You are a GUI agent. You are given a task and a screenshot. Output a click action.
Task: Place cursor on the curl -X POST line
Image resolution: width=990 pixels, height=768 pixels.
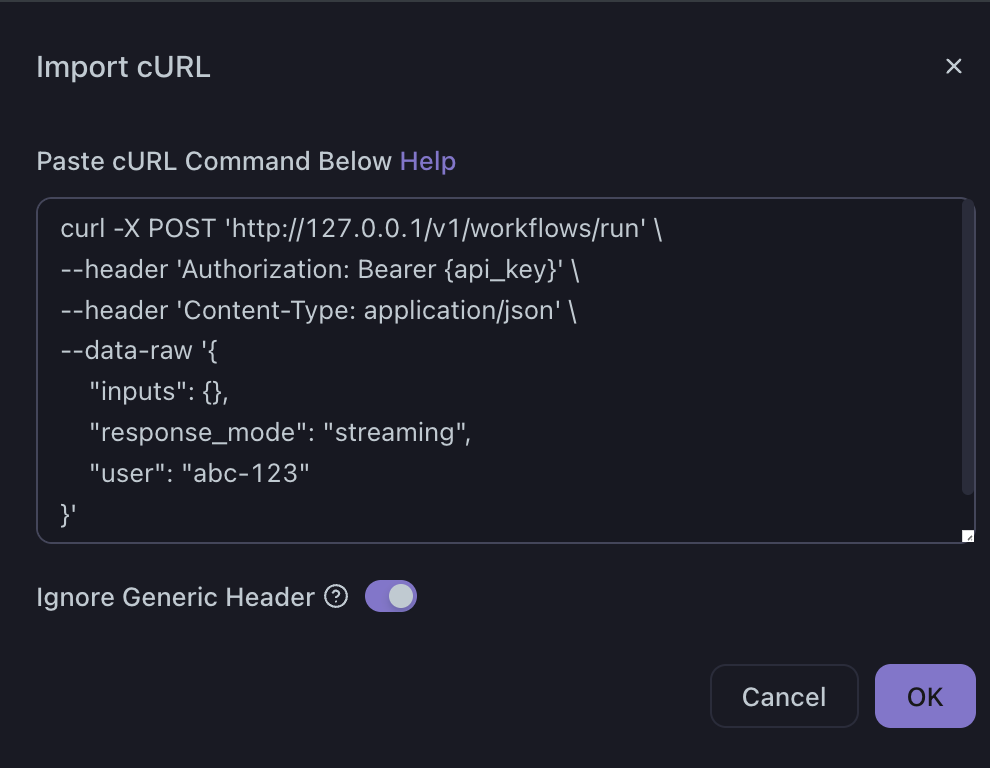tap(140, 229)
